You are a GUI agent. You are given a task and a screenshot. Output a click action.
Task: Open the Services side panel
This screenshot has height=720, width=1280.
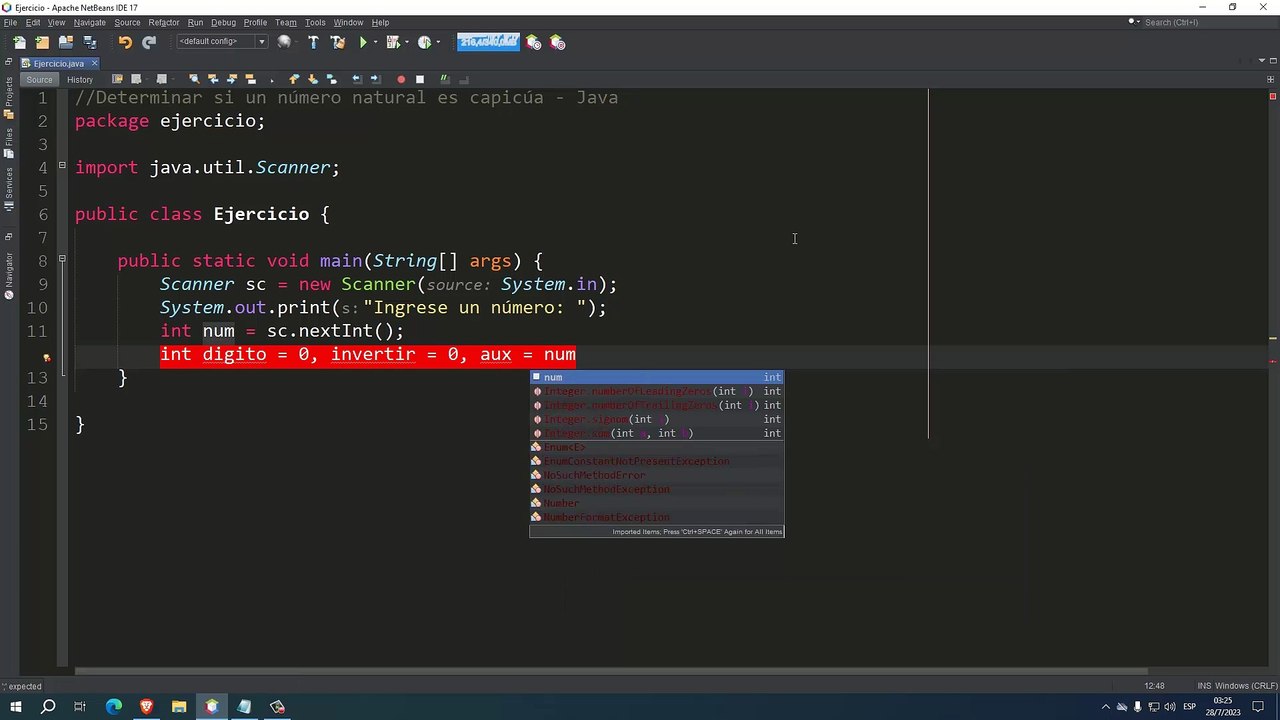[x=9, y=188]
